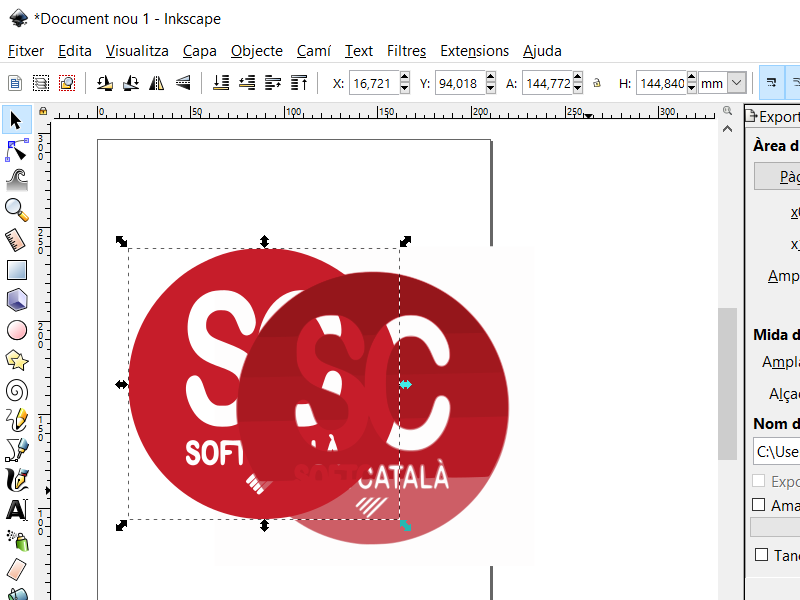Viewport: 800px width, 600px height.
Task: Click the top-left corner scale handle
Action: pyautogui.click(x=121, y=241)
